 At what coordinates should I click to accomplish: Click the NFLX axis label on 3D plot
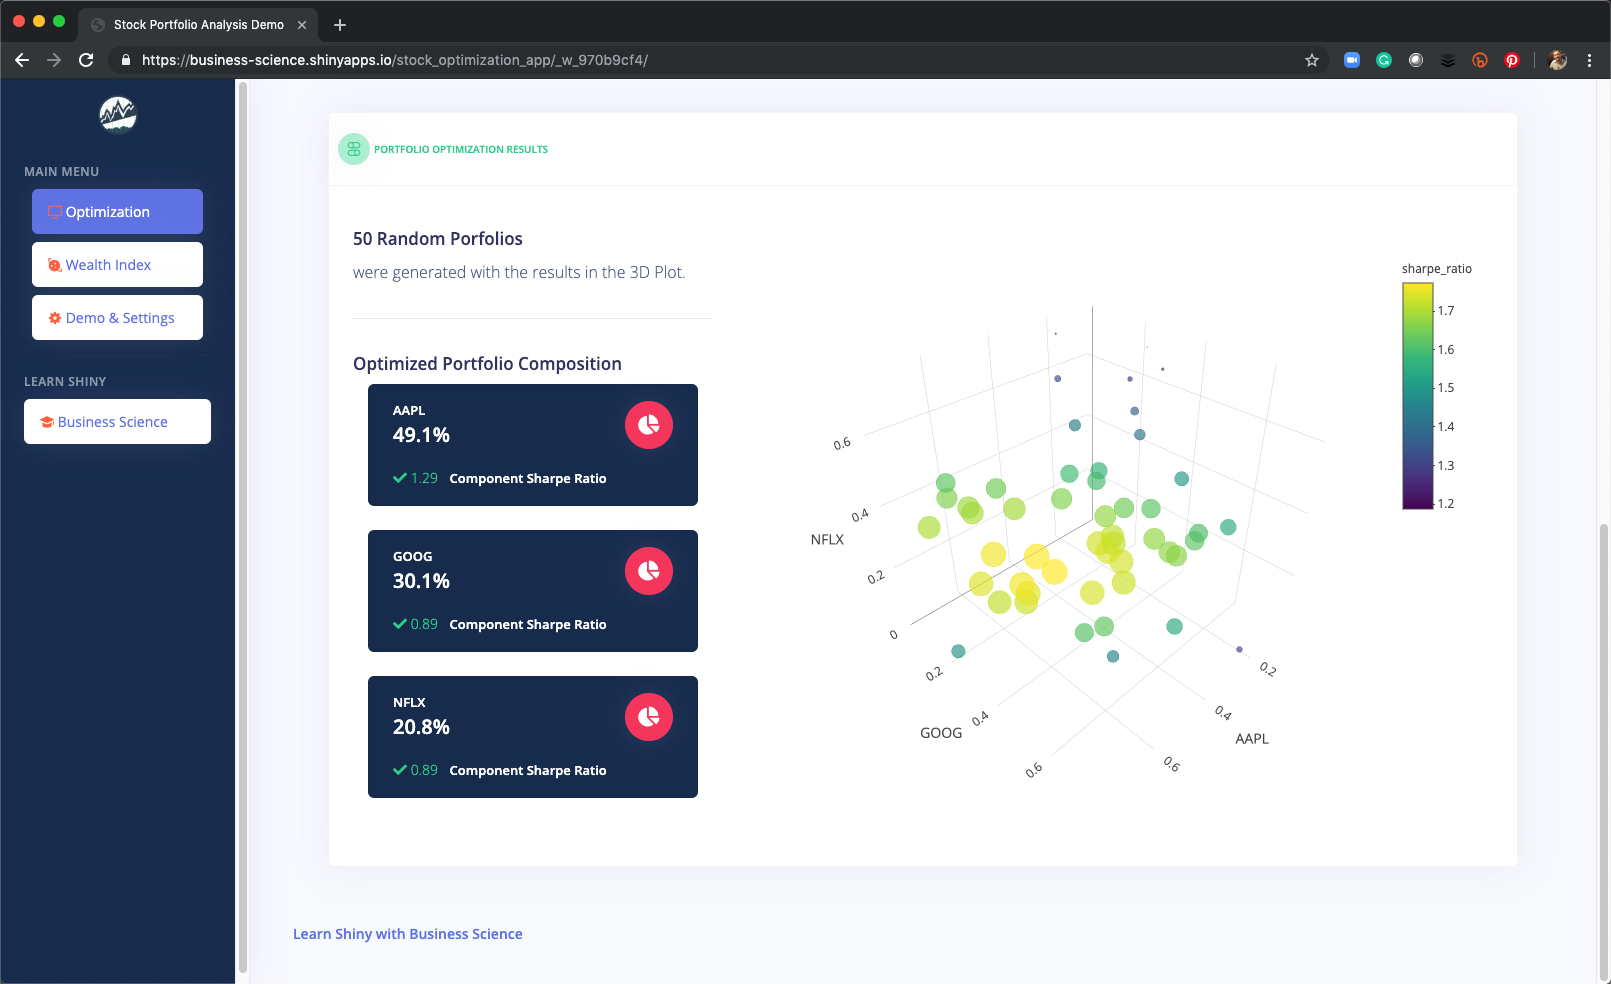(x=827, y=539)
